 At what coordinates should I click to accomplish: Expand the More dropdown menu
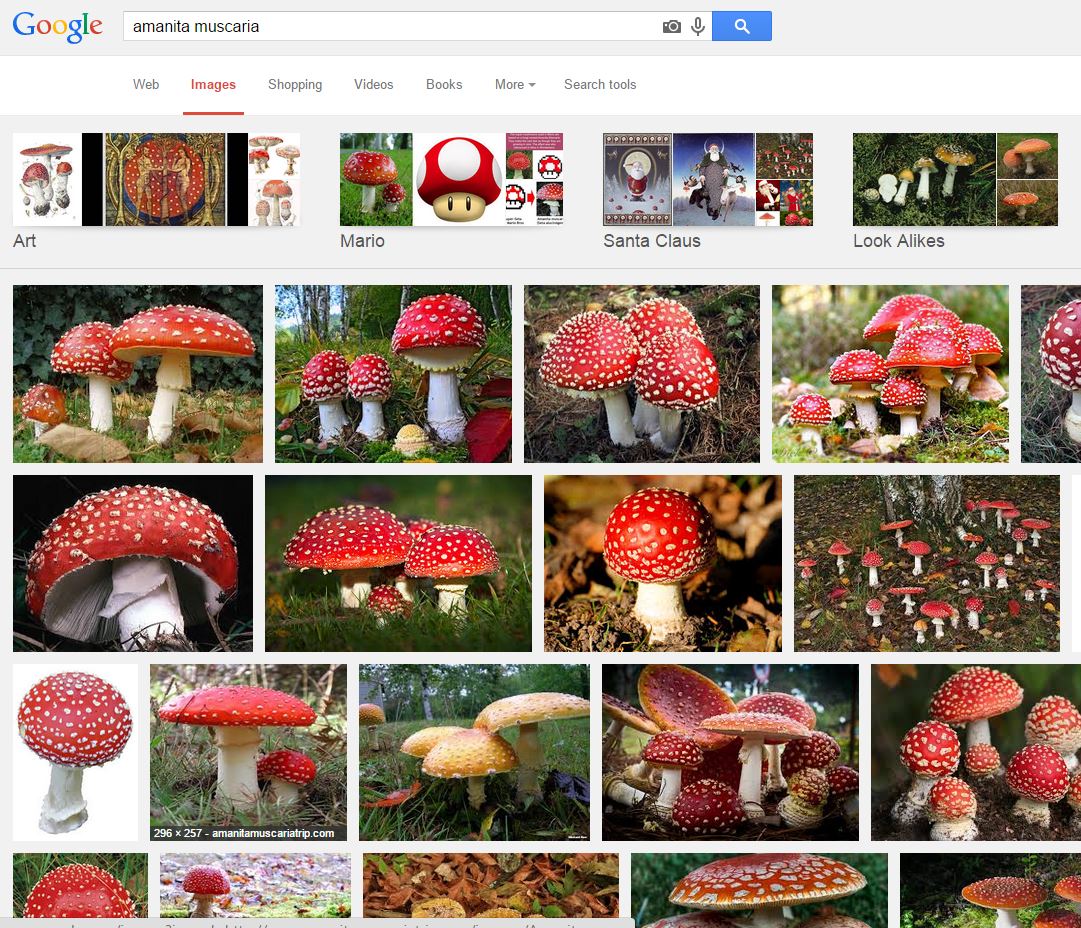click(515, 84)
